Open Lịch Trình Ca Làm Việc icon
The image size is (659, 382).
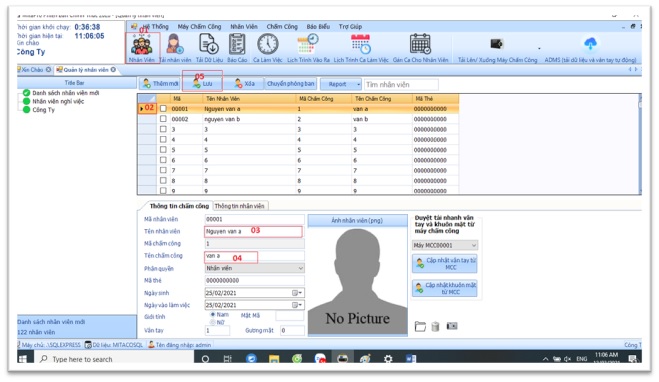361,48
